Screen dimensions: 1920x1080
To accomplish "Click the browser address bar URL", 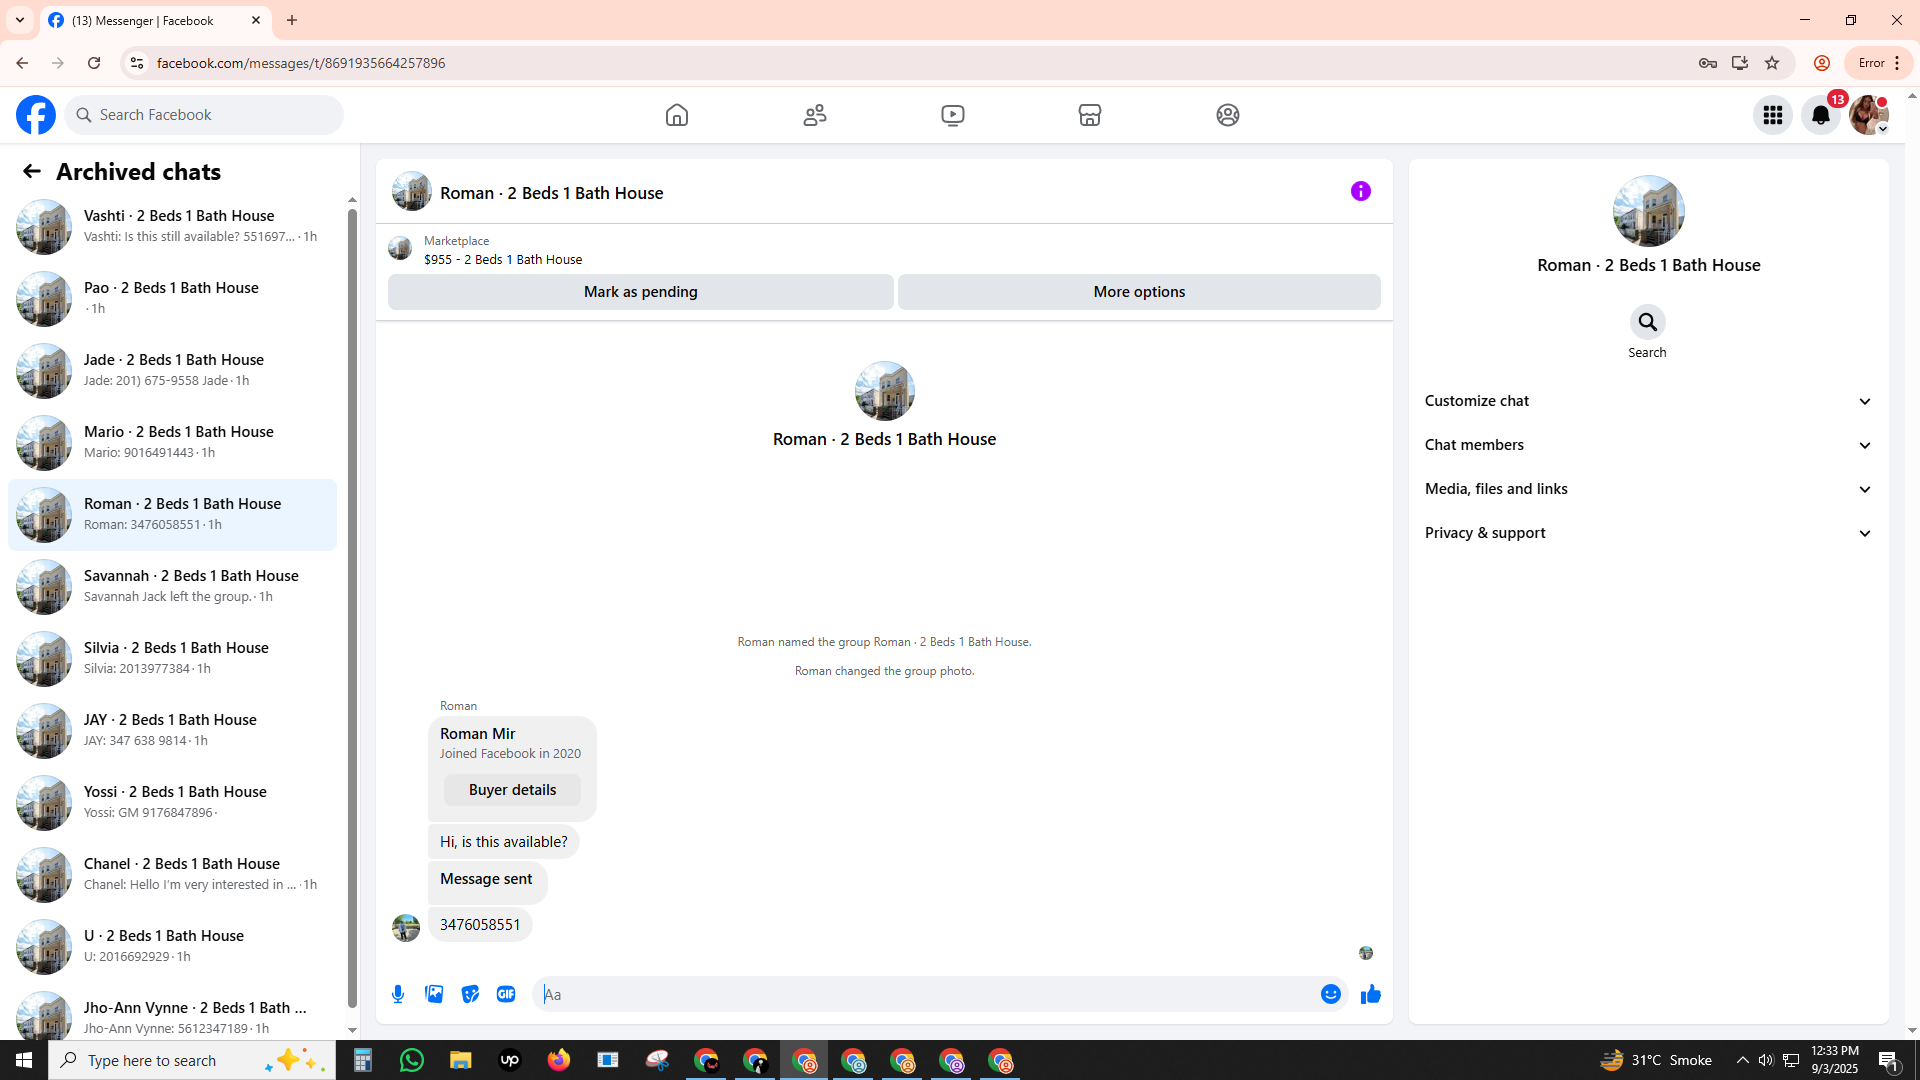I will coord(301,63).
